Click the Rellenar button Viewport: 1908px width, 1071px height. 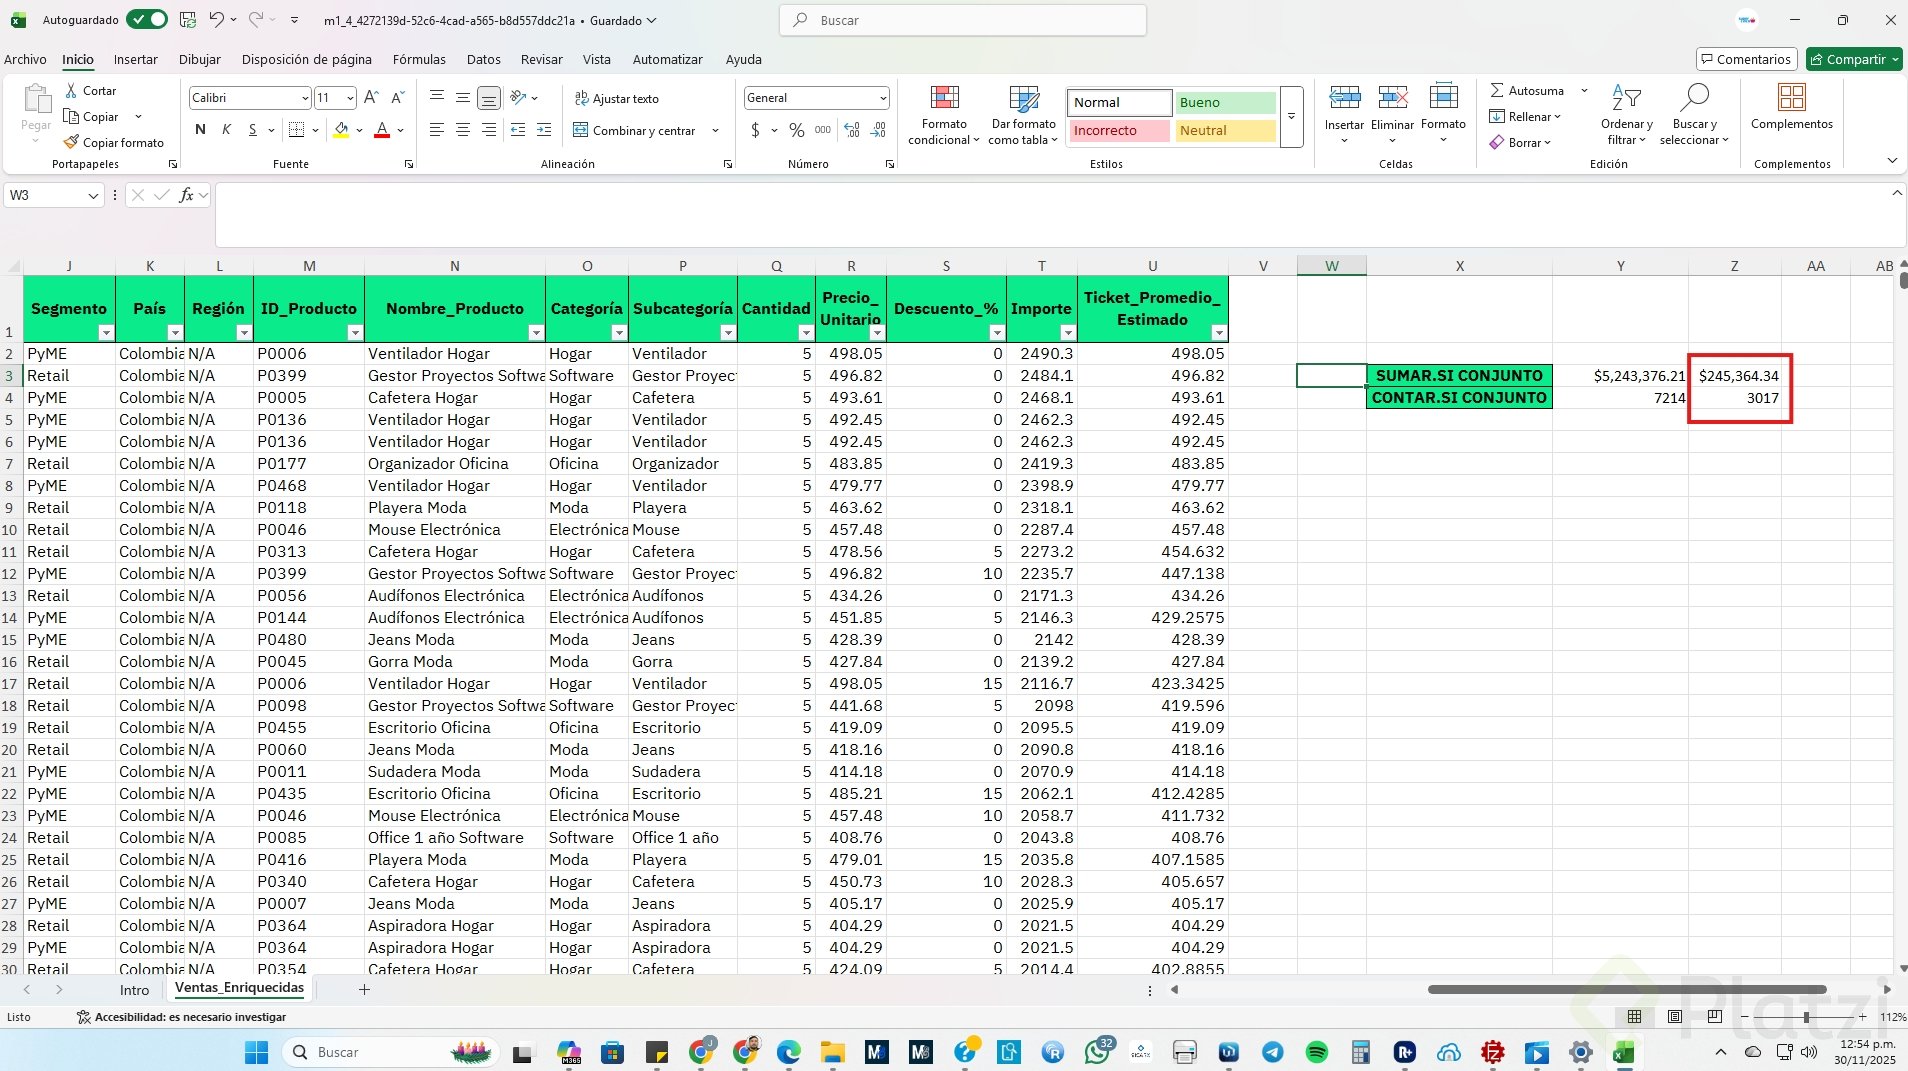1525,116
